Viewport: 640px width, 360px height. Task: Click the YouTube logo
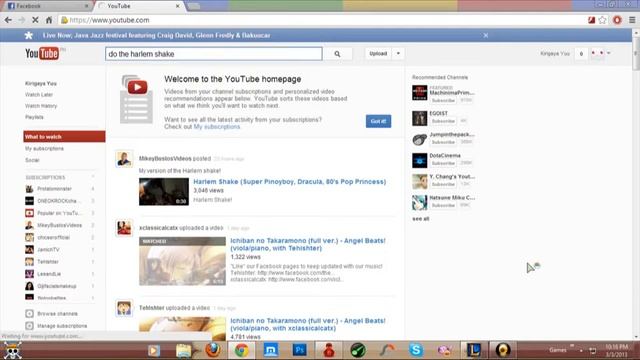coord(42,53)
